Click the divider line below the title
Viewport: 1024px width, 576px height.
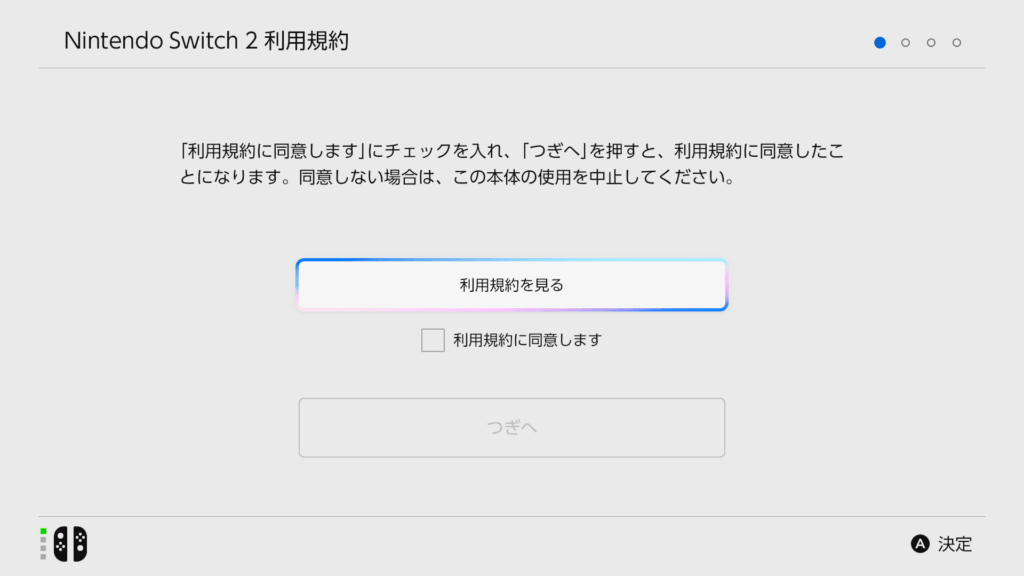[512, 68]
